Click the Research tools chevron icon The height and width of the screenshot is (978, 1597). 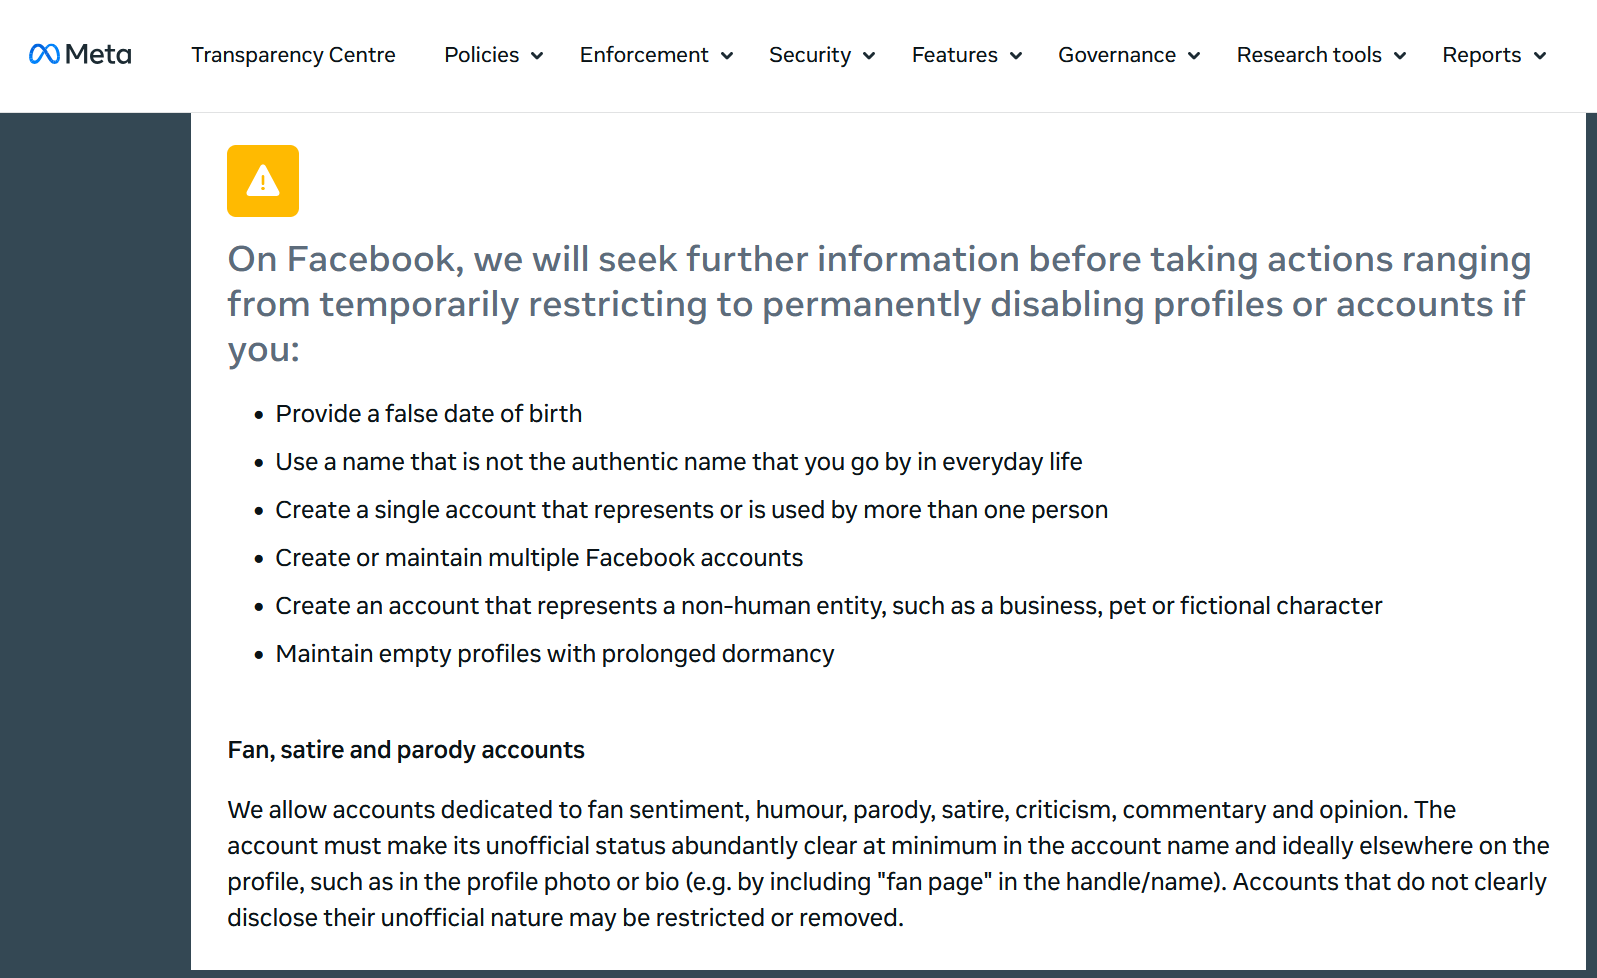(1400, 56)
